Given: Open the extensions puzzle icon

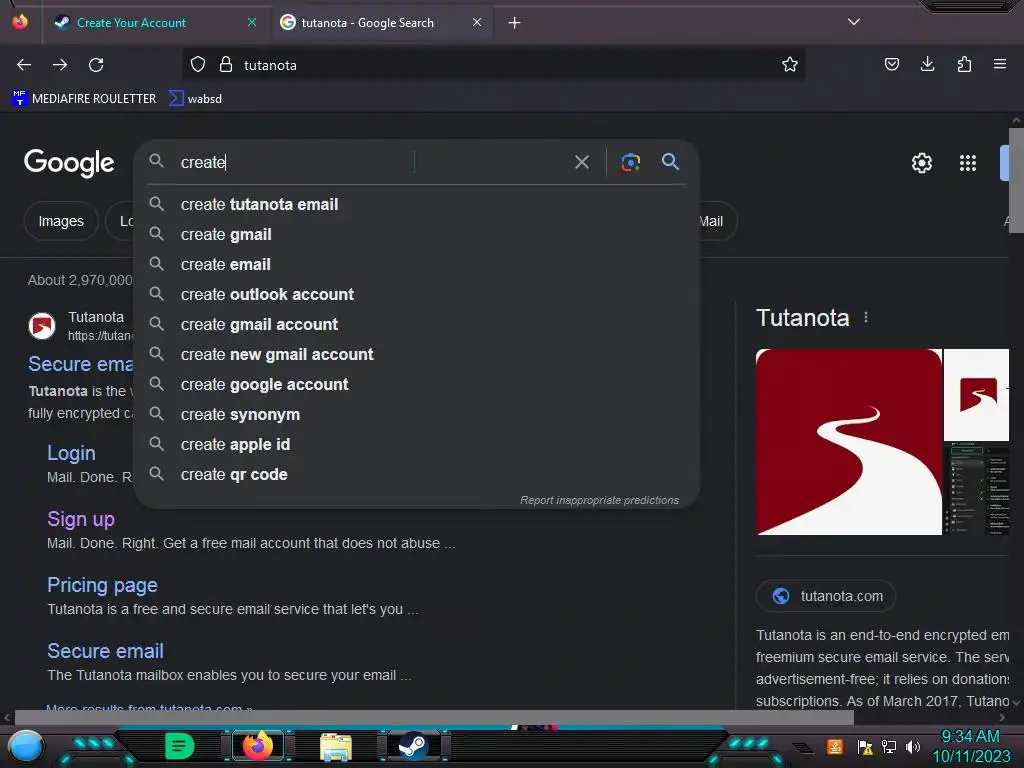Looking at the screenshot, I should (x=964, y=64).
